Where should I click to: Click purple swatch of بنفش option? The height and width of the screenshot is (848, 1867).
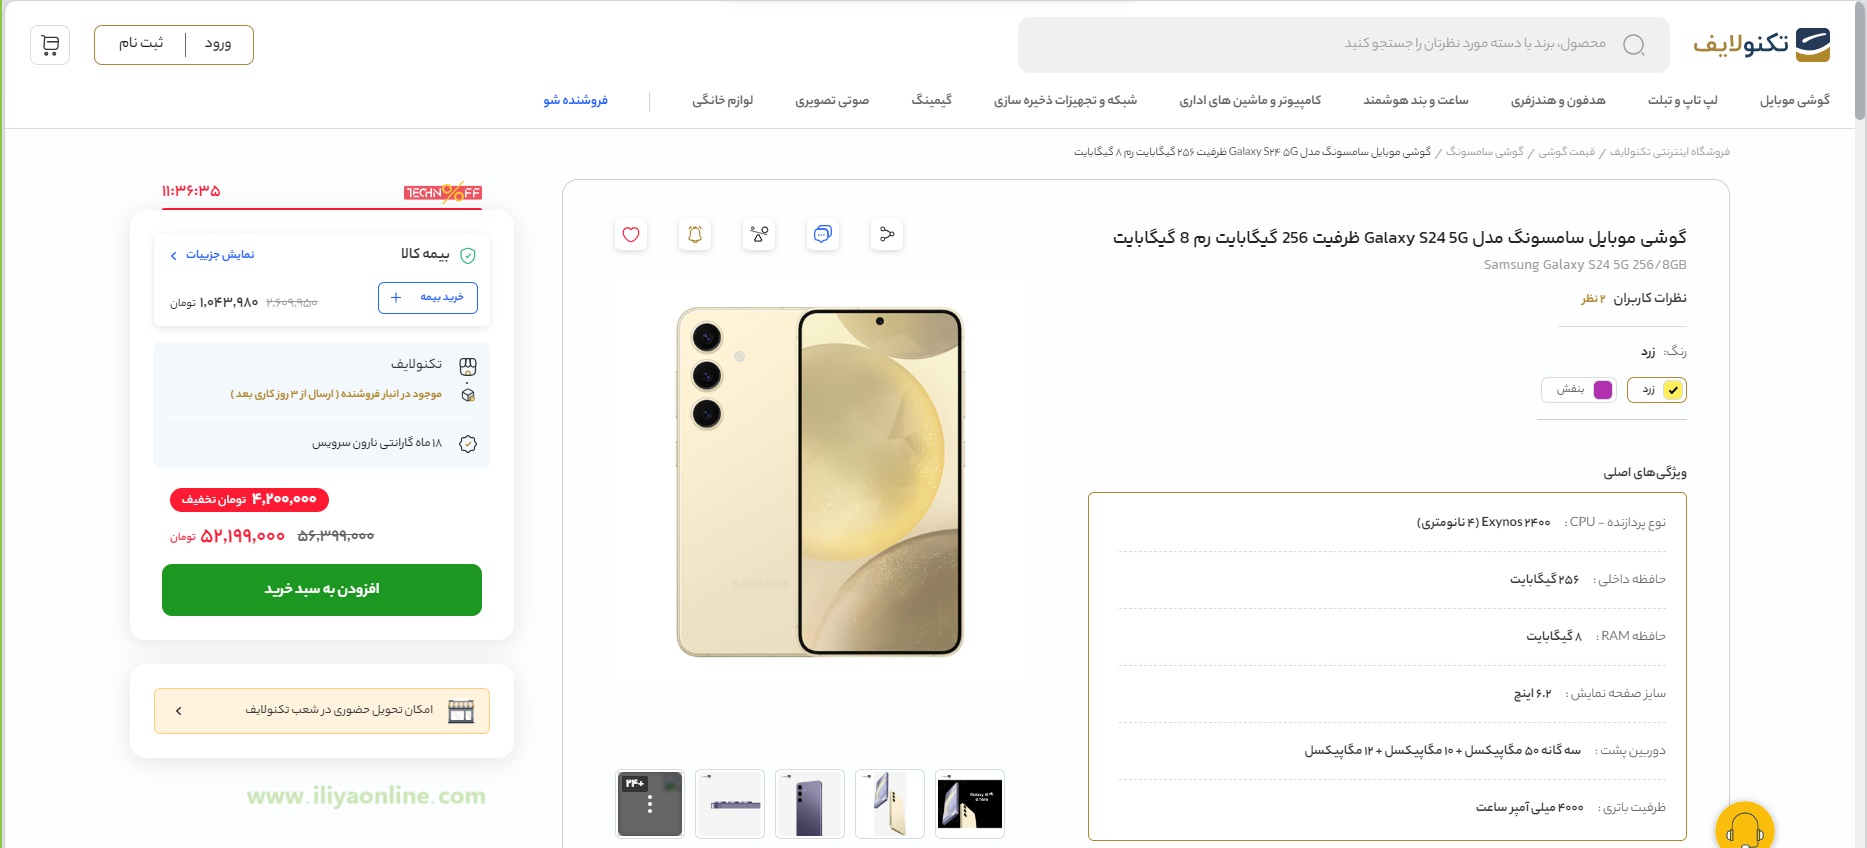pos(1603,390)
